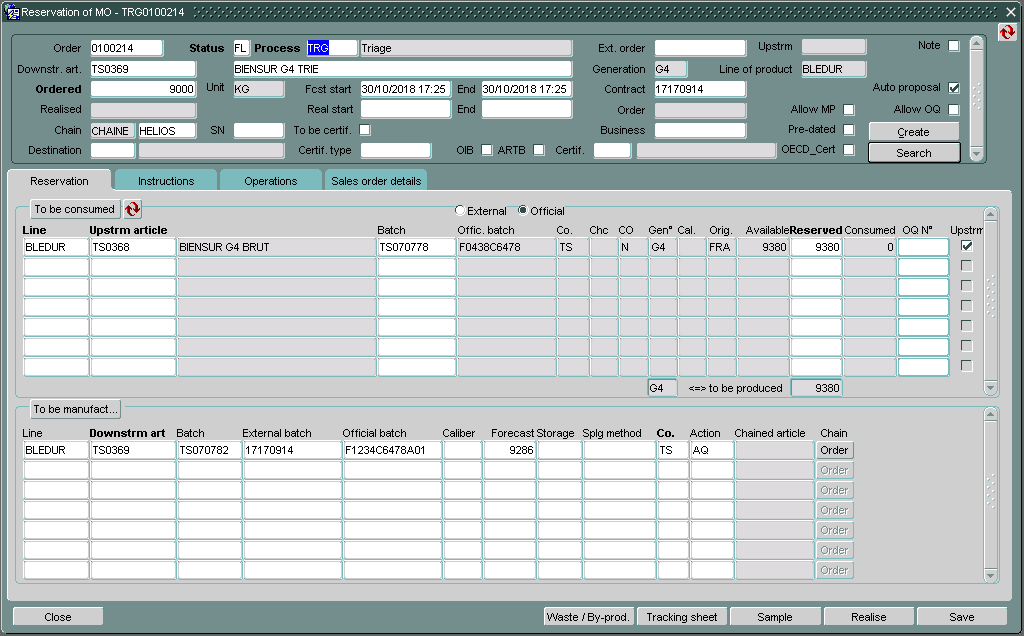1024x636 pixels.
Task: Uncheck Upstrm box for batch TS070778 row
Action: coord(967,246)
